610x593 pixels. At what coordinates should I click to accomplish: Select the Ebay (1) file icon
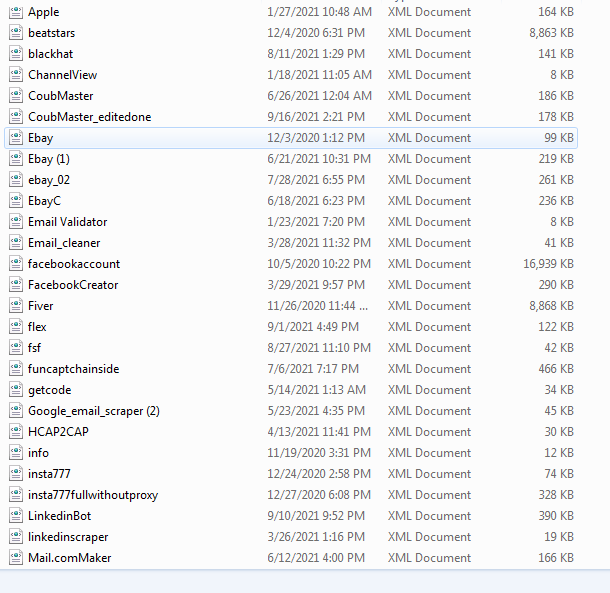[x=16, y=159]
